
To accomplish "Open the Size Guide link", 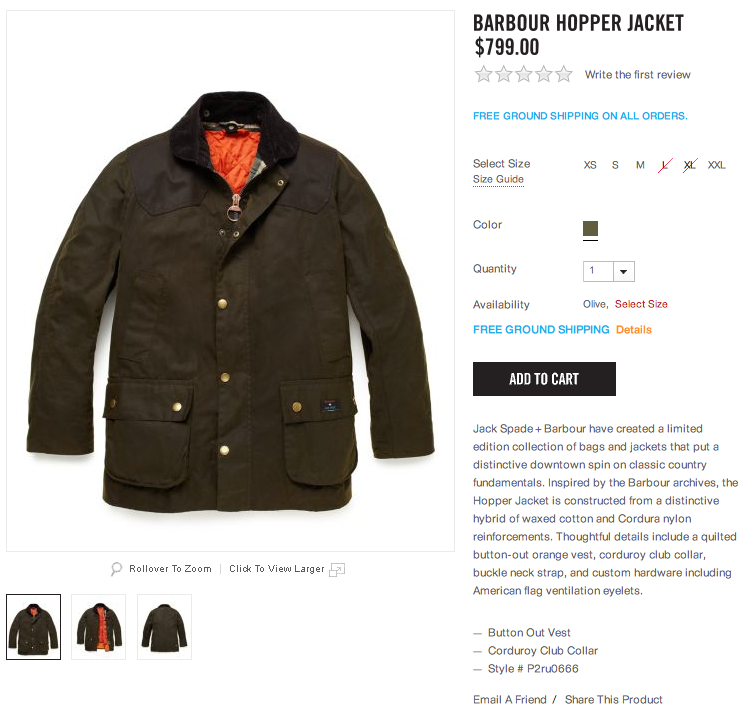I will (498, 179).
